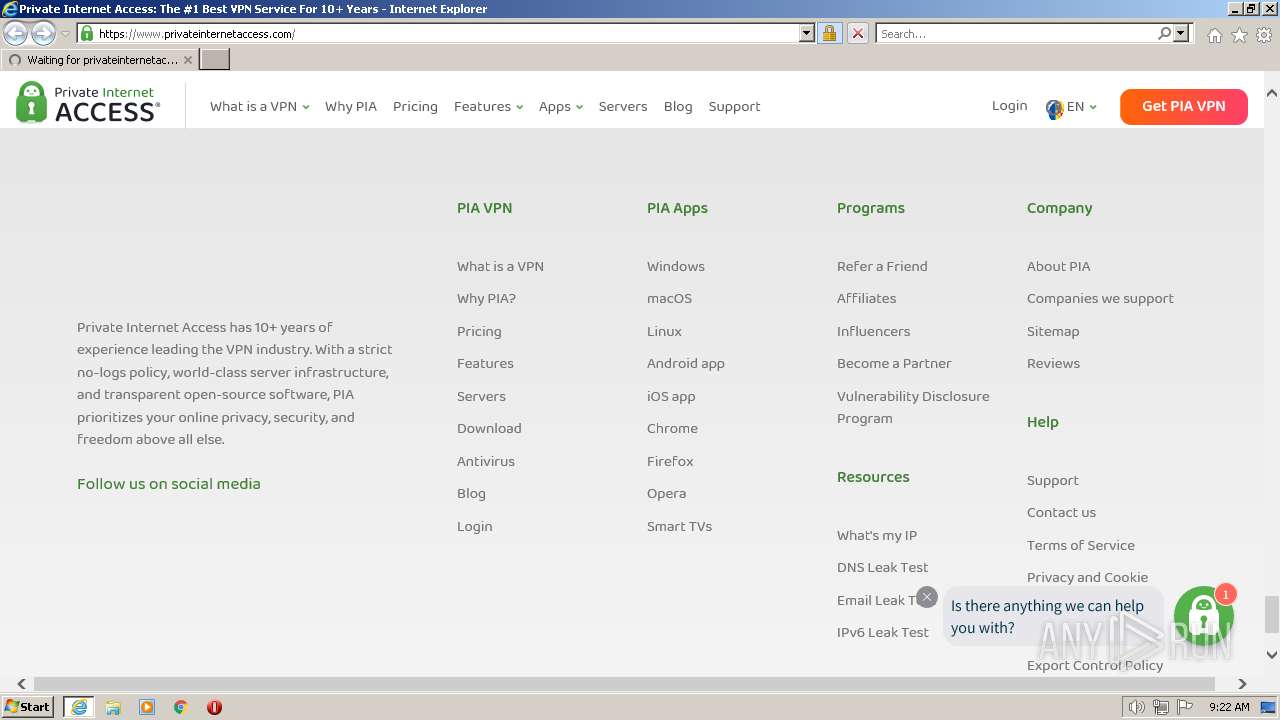Open a new blank tab
The width and height of the screenshot is (1280, 720).
(x=215, y=59)
